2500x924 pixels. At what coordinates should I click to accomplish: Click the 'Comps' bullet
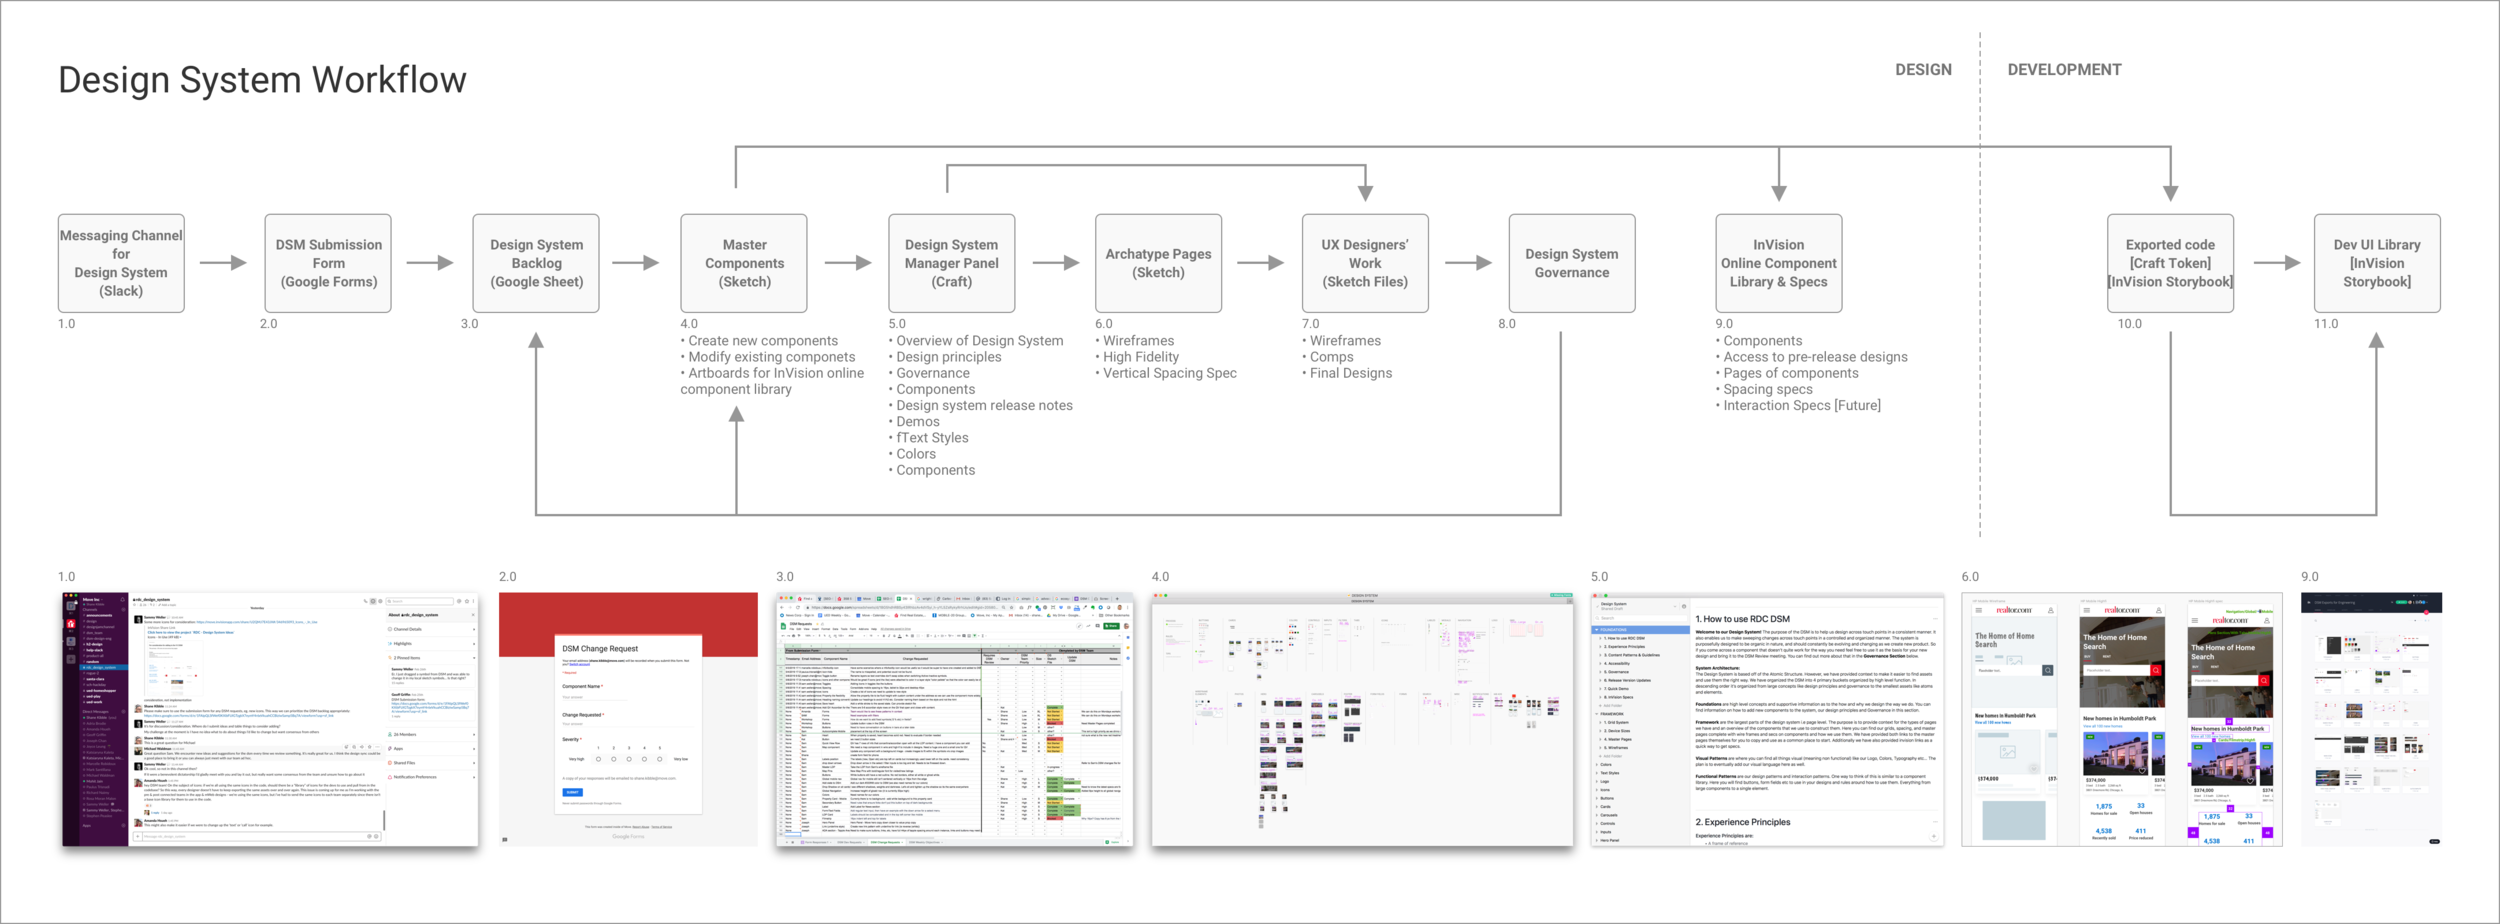coord(1328,357)
